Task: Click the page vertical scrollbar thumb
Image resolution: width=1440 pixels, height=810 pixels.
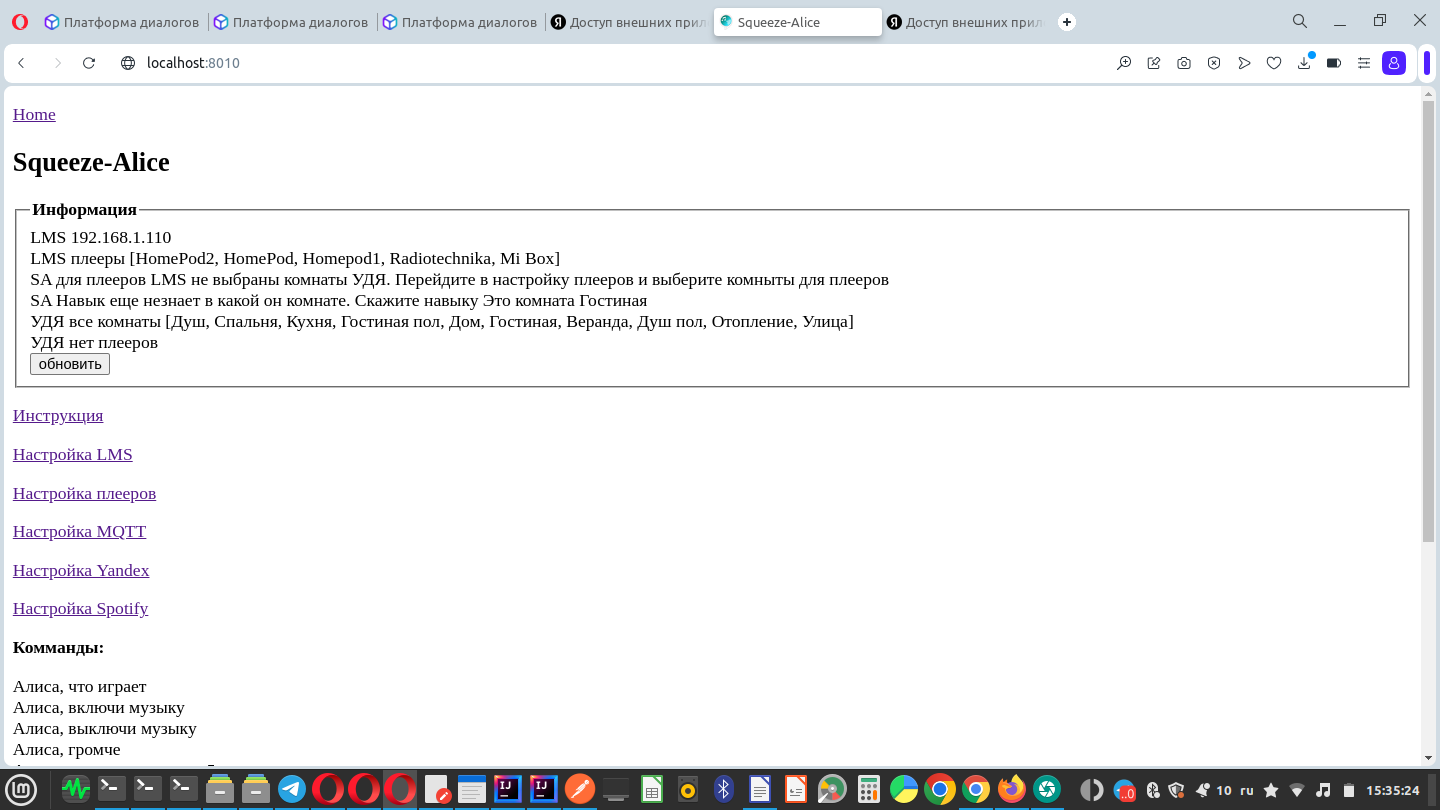Action: coord(1428,320)
